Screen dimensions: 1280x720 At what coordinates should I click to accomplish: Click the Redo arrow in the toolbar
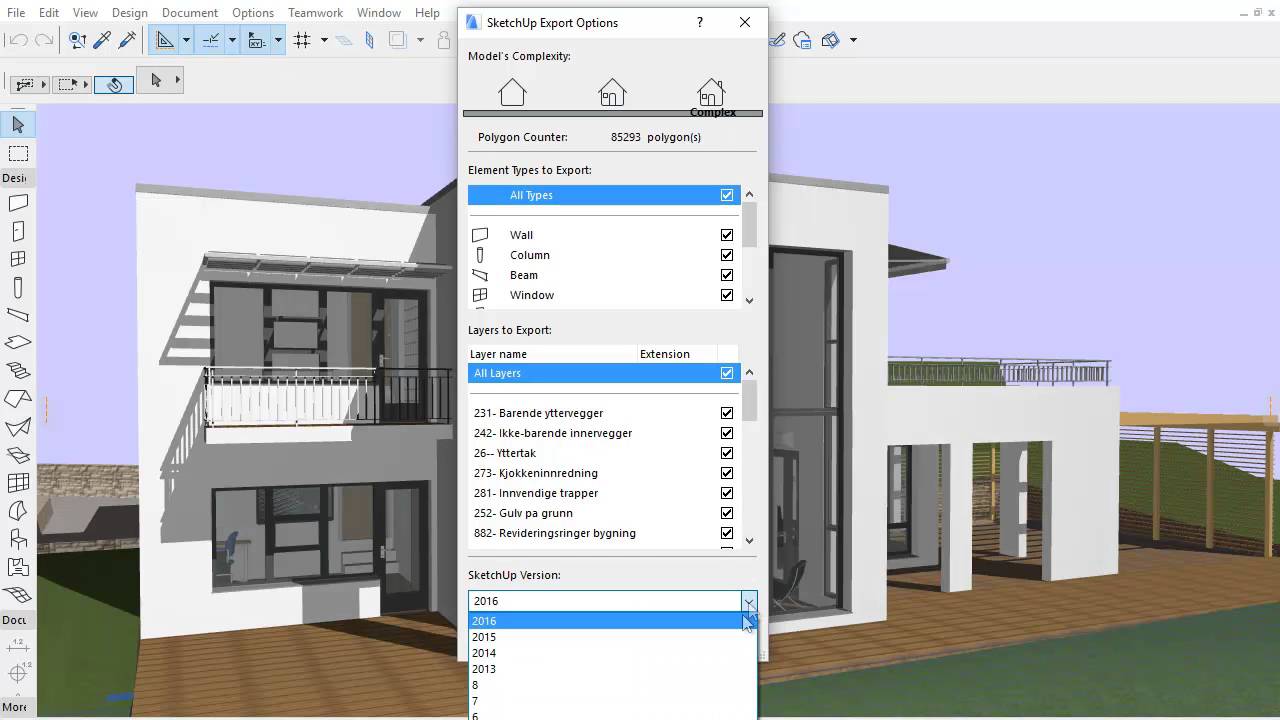point(43,40)
